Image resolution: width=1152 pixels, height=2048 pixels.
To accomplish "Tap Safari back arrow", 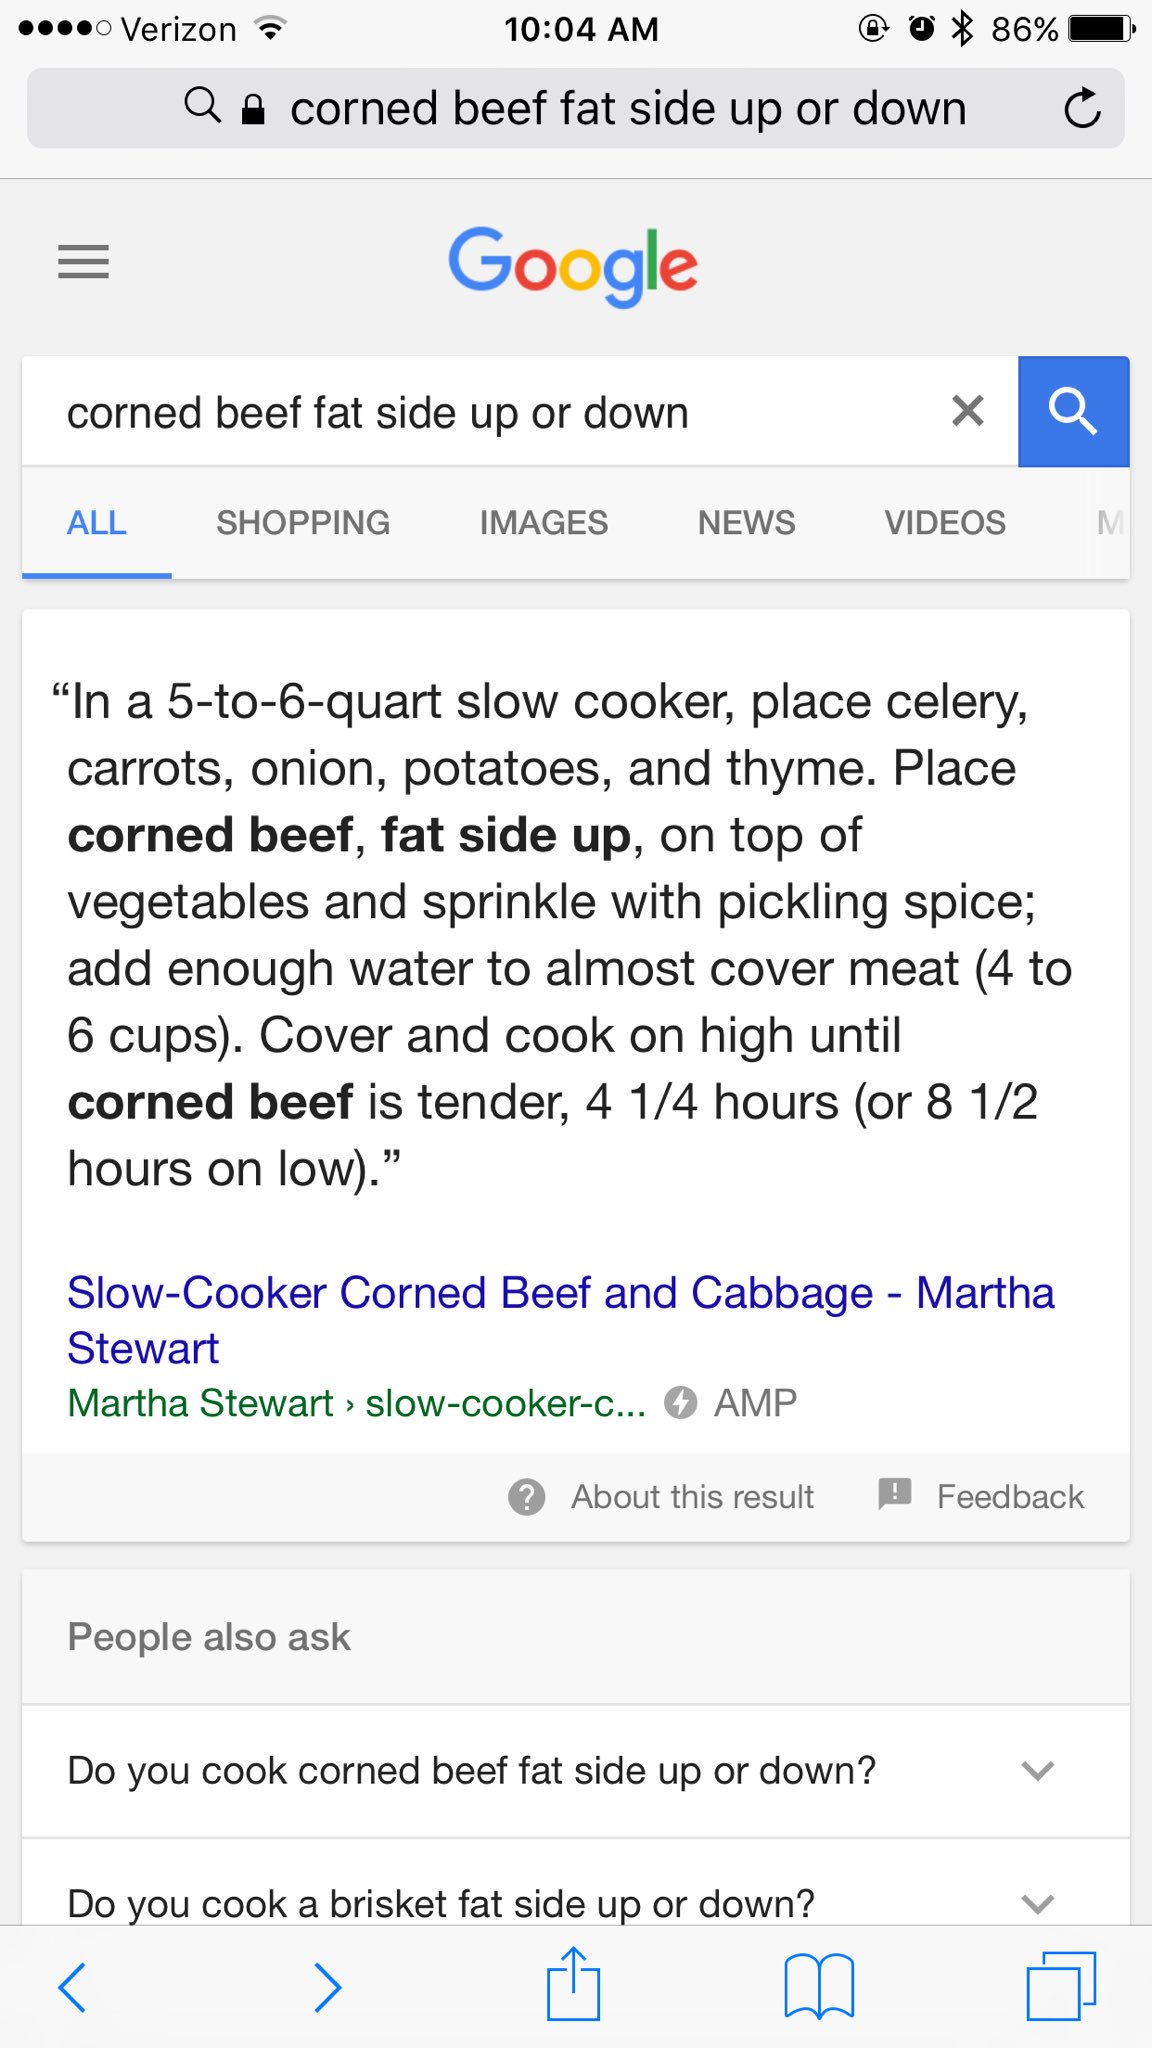I will pyautogui.click(x=72, y=1986).
